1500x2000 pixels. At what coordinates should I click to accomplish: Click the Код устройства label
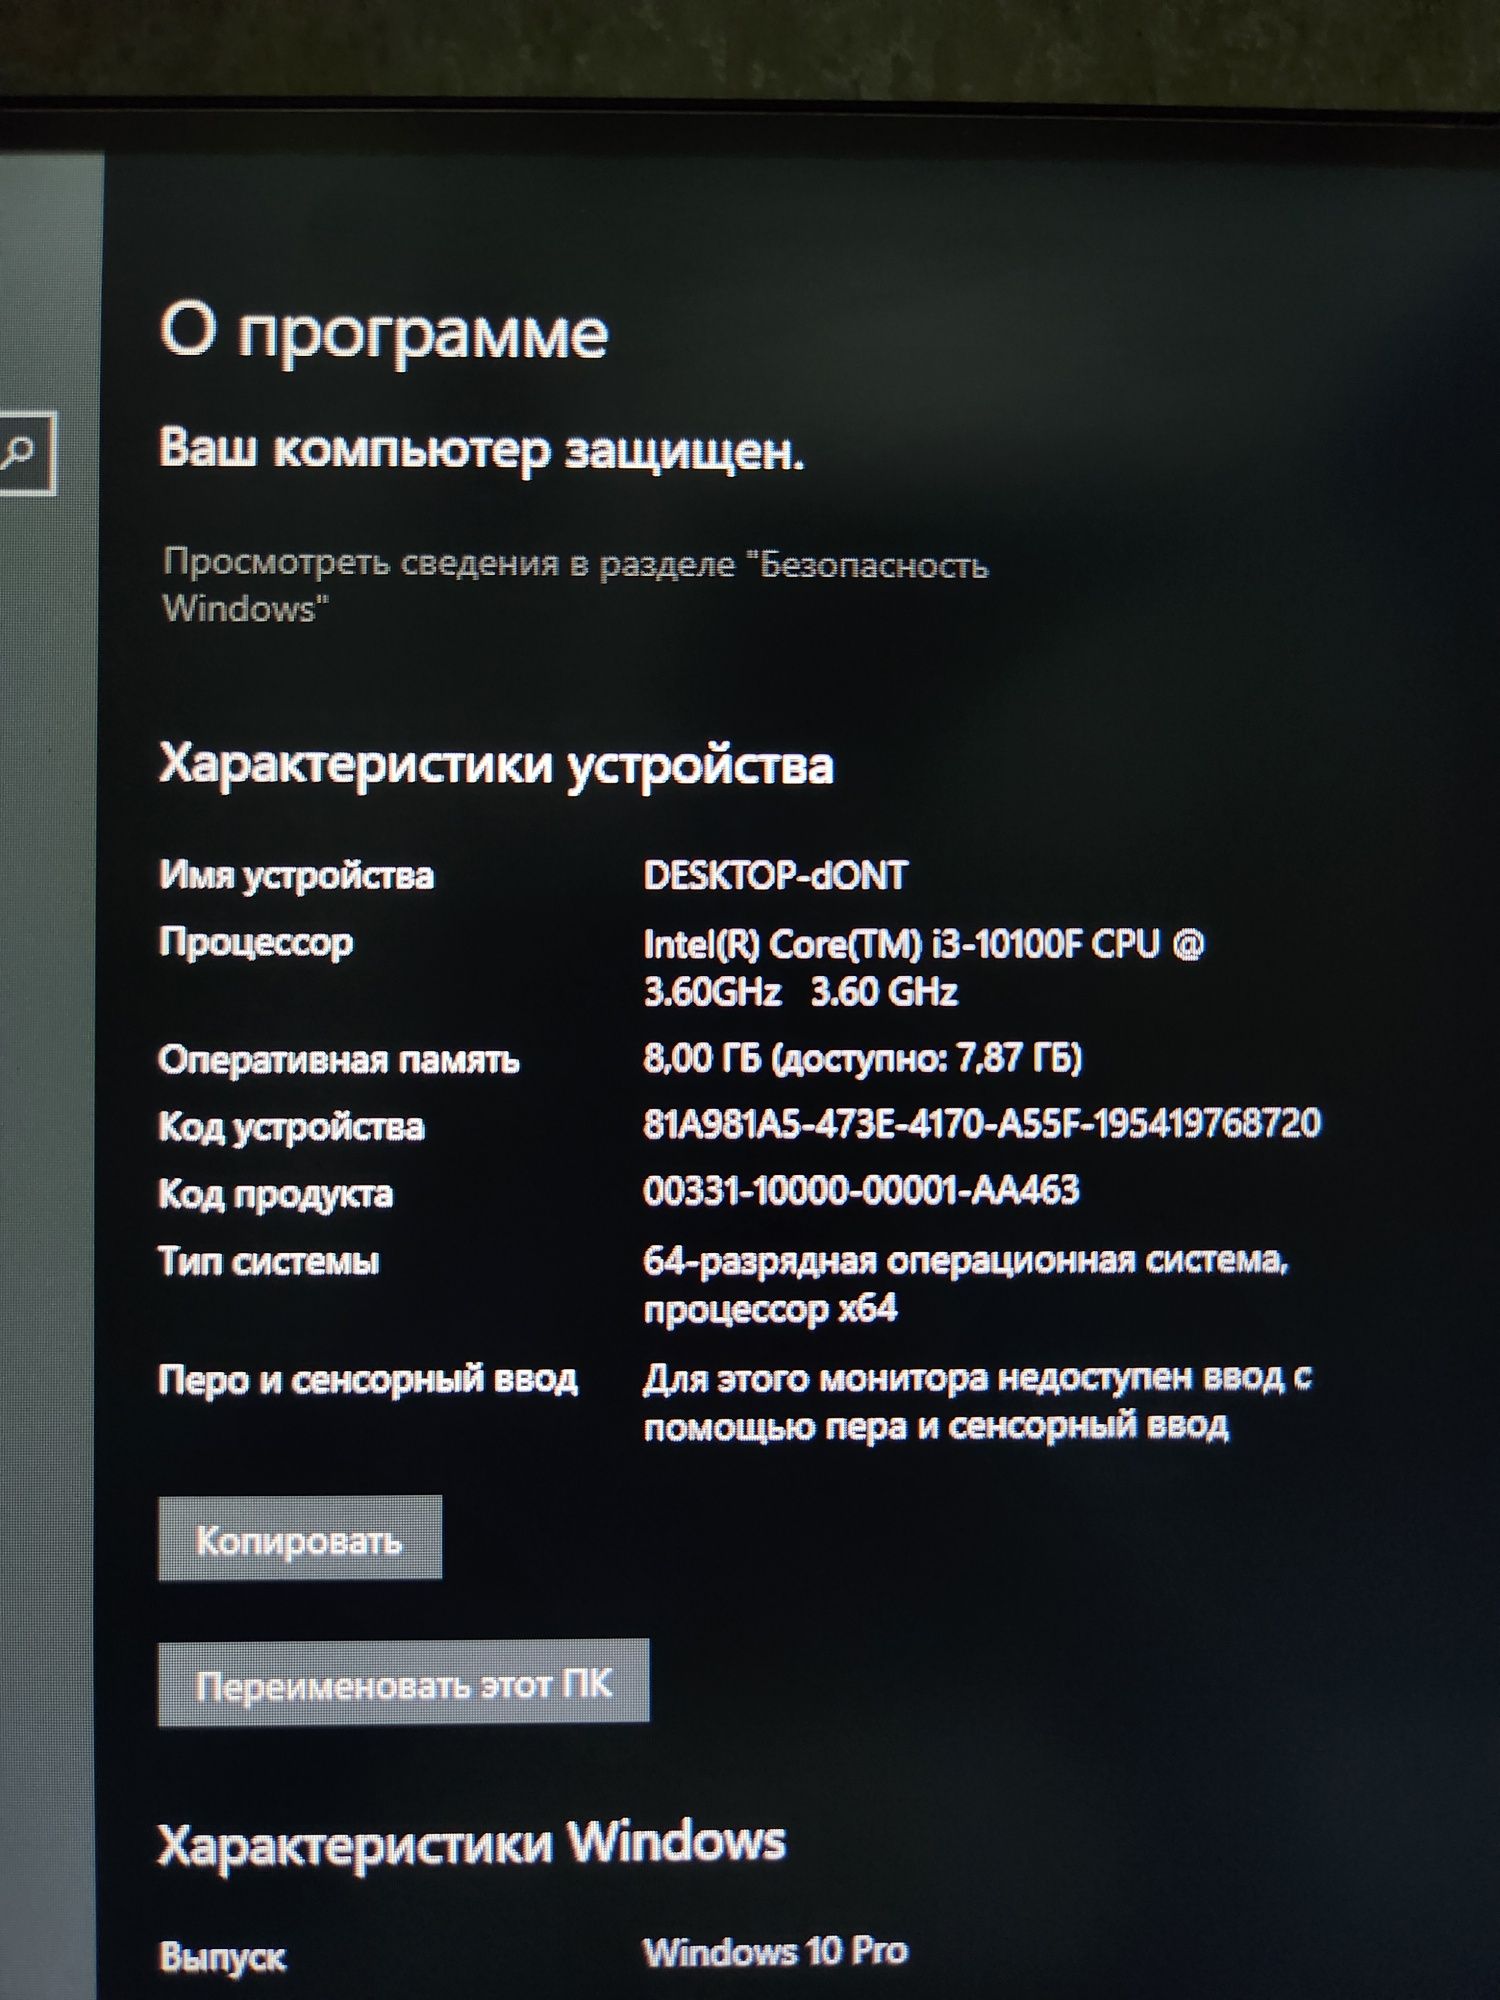(291, 1127)
